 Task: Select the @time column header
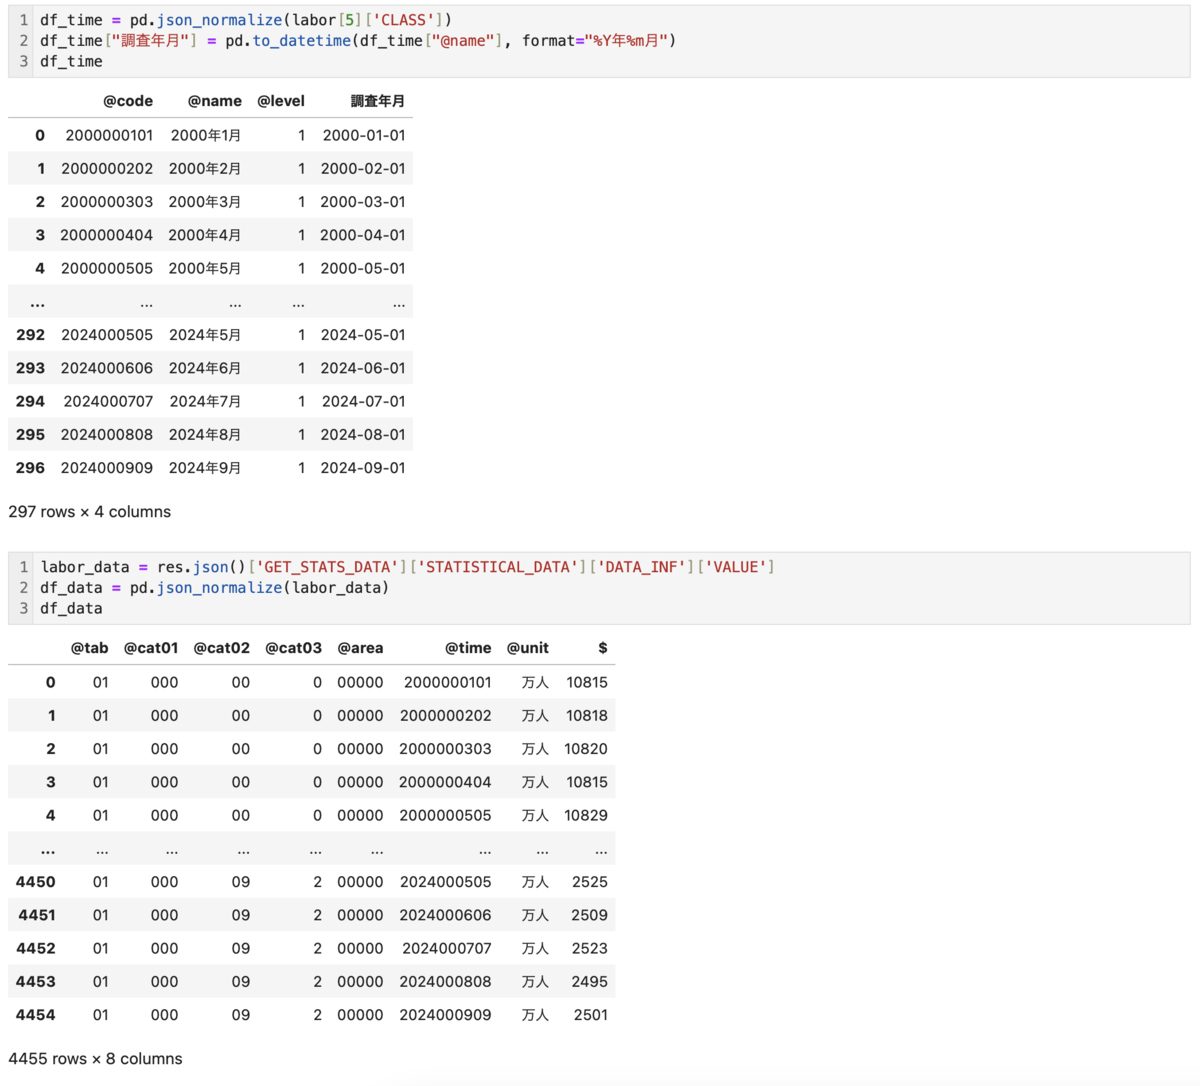(x=468, y=648)
